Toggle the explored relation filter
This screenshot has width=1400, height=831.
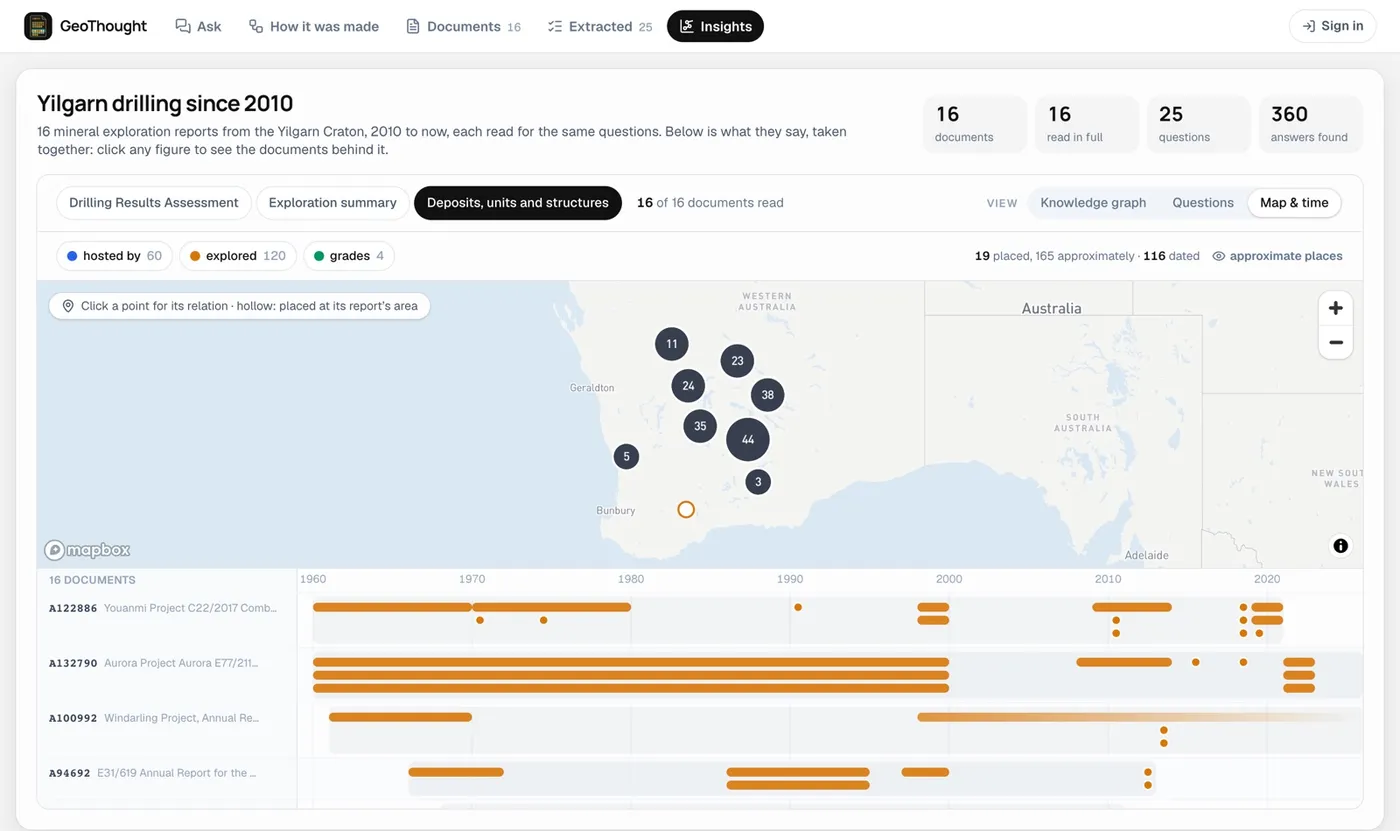click(x=238, y=256)
